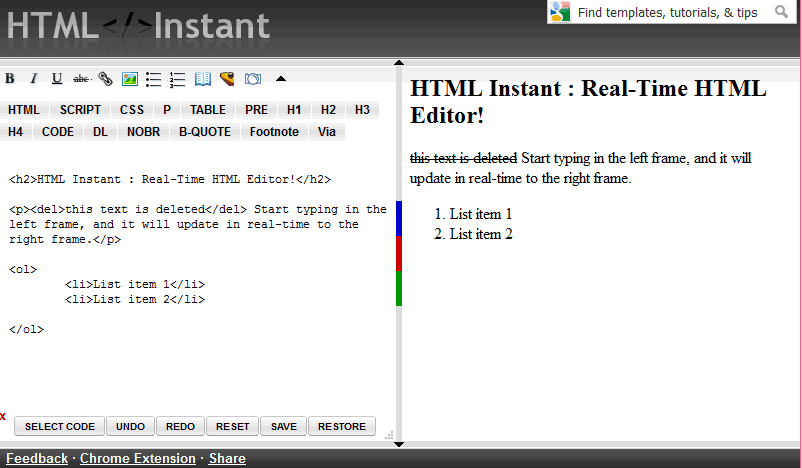Image resolution: width=802 pixels, height=468 pixels.
Task: Click 'List item 2' in preview
Action: pyautogui.click(x=481, y=234)
